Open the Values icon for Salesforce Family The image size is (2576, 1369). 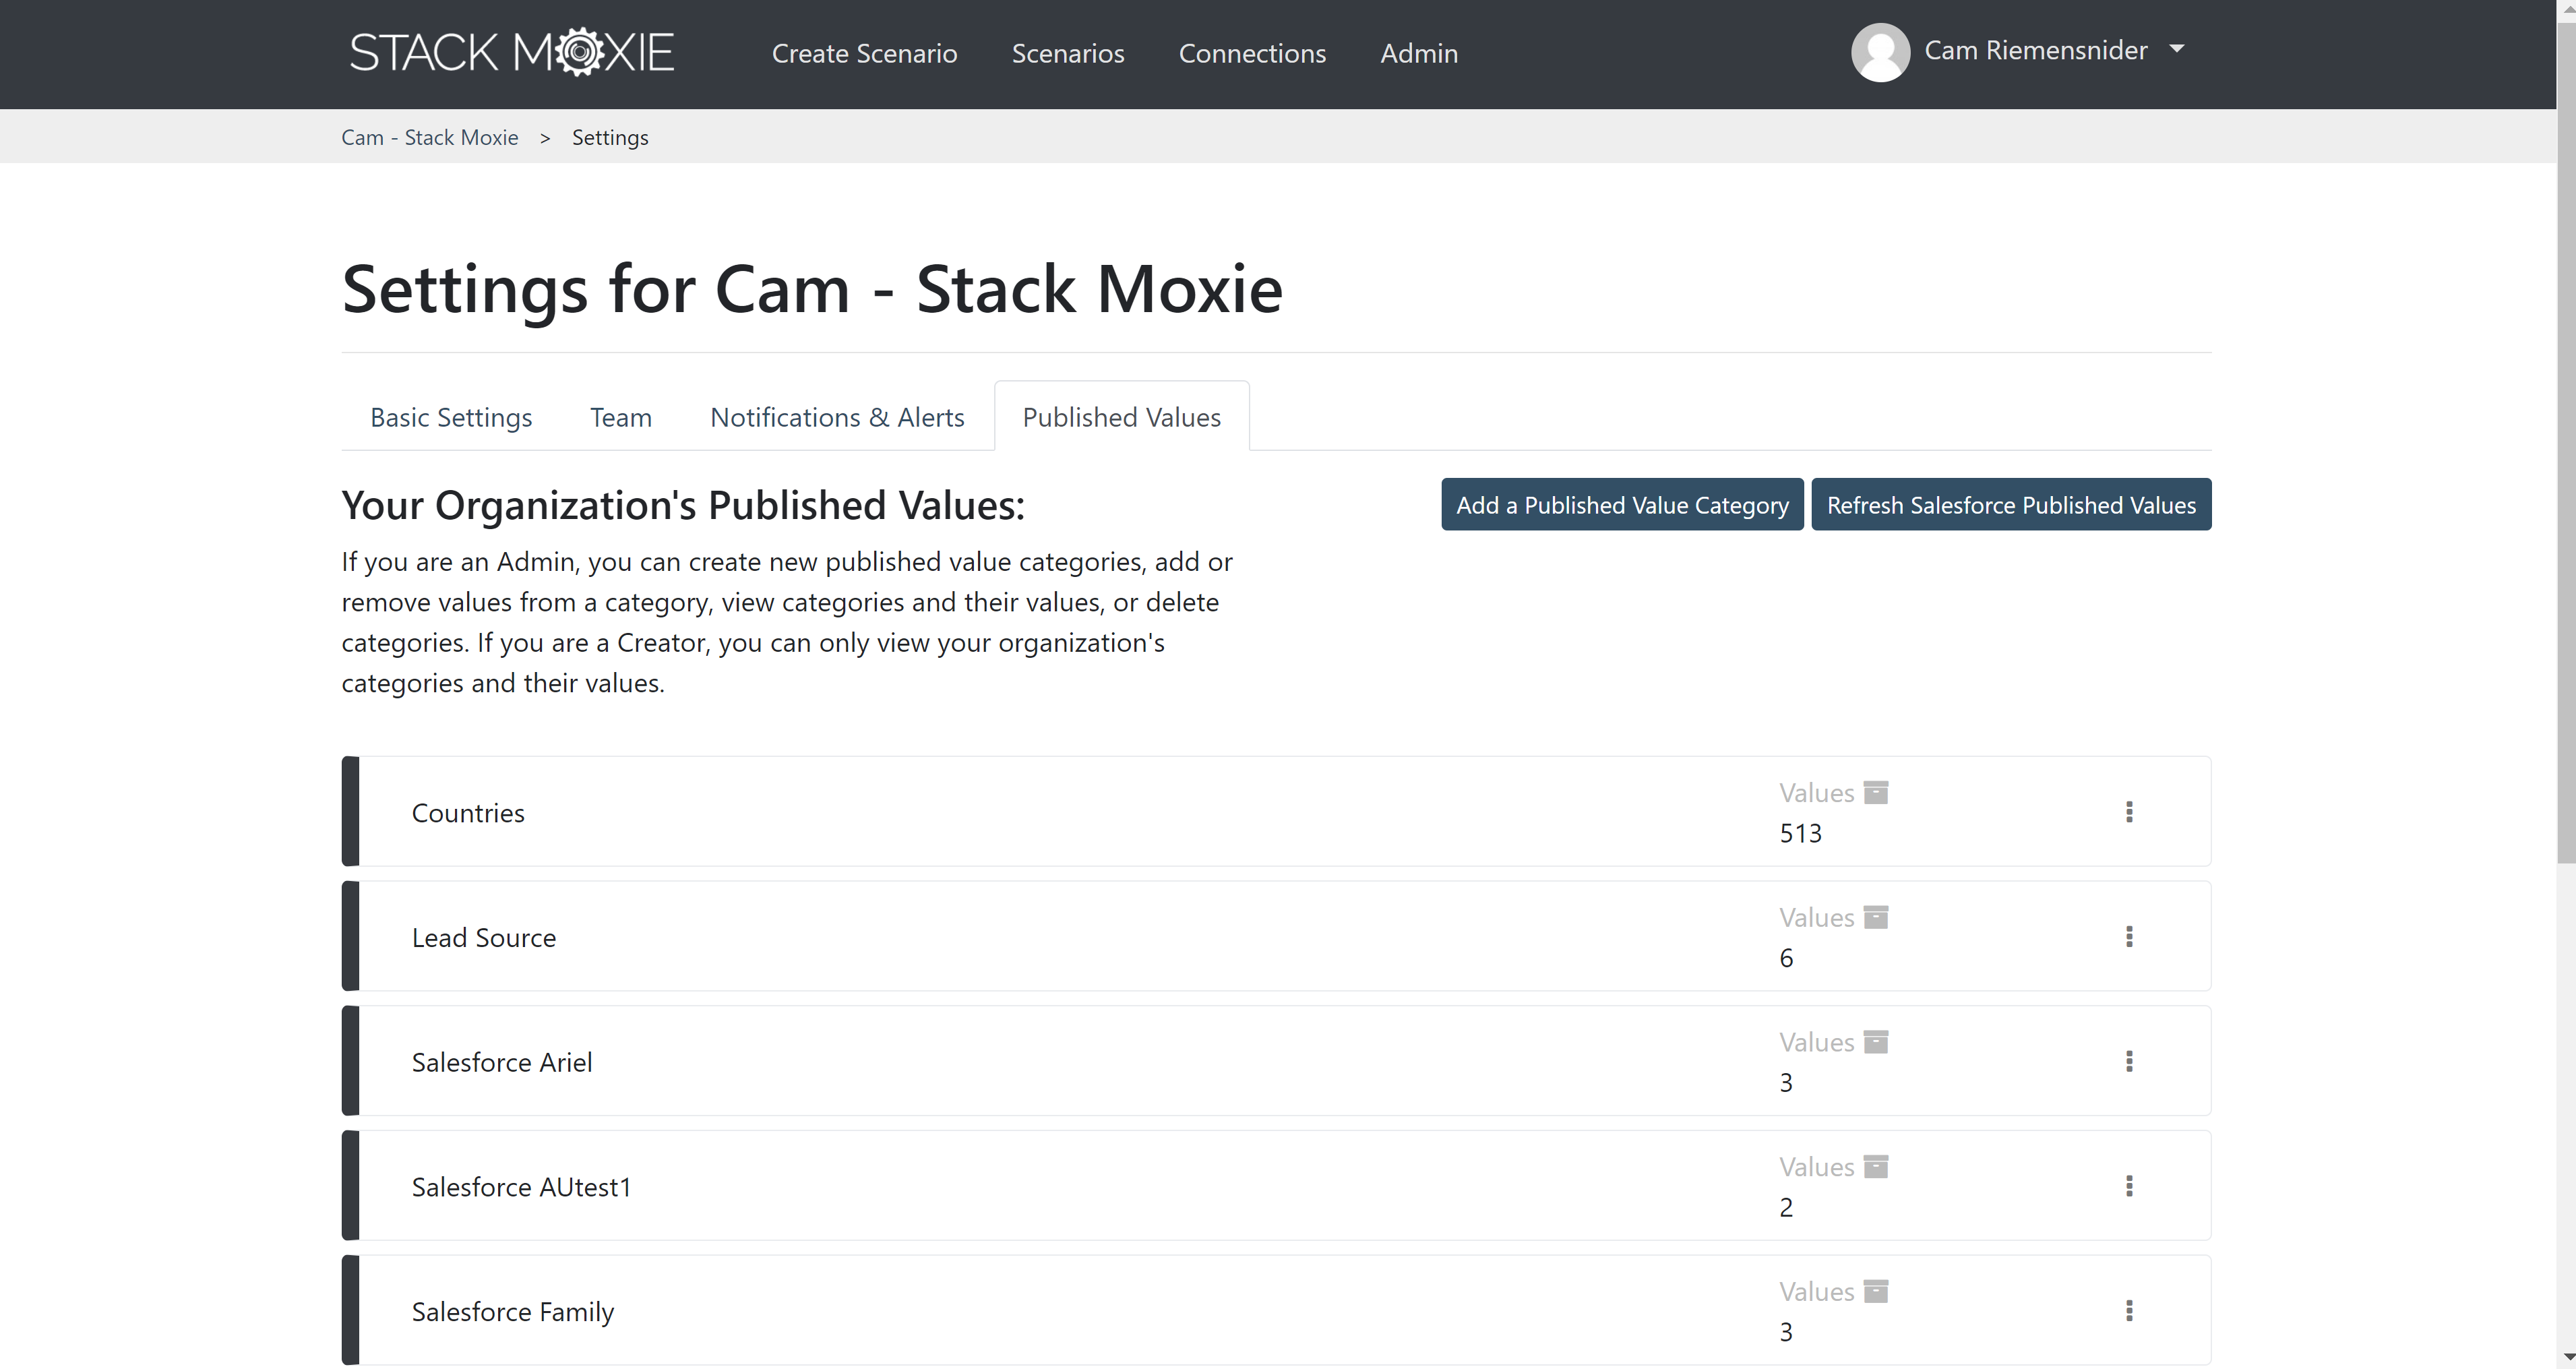(1877, 1291)
